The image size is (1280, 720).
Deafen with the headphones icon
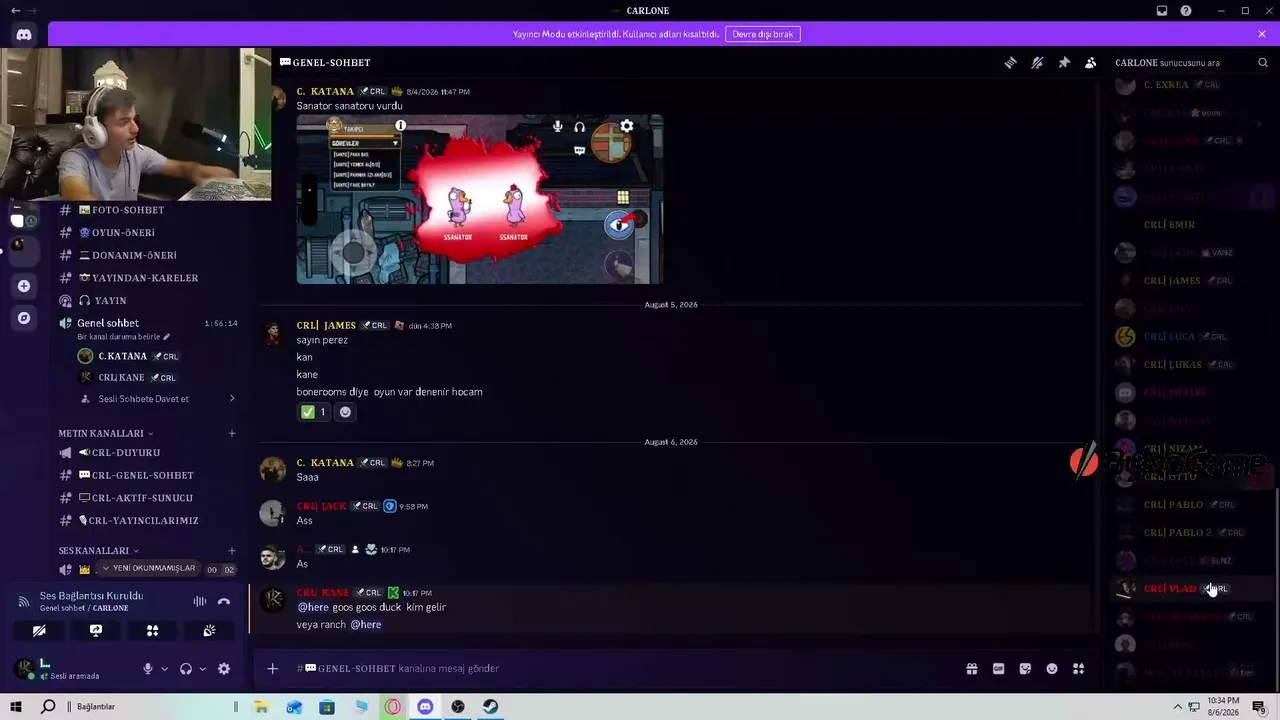click(x=186, y=669)
